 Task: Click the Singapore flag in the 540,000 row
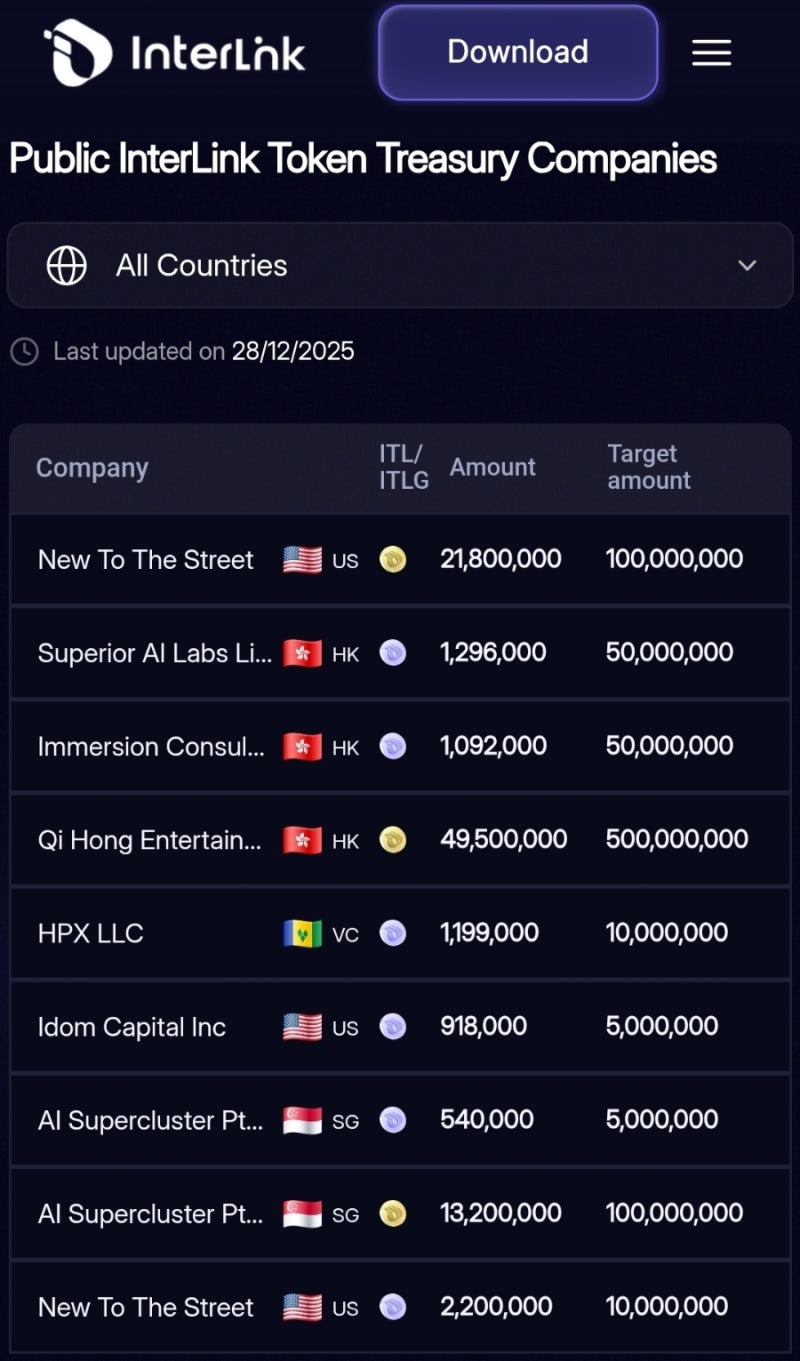(x=302, y=1120)
